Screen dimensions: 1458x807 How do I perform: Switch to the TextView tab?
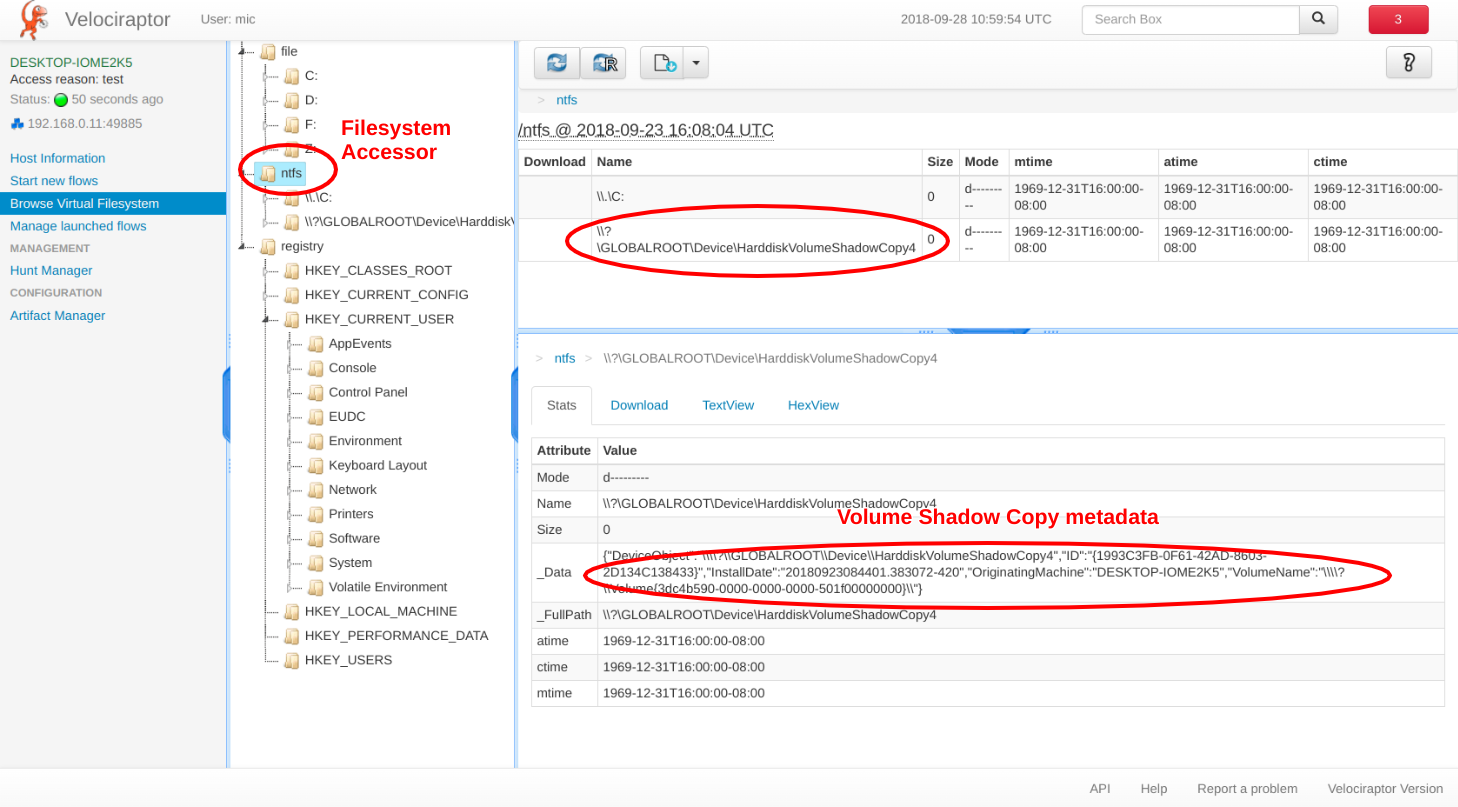(728, 405)
